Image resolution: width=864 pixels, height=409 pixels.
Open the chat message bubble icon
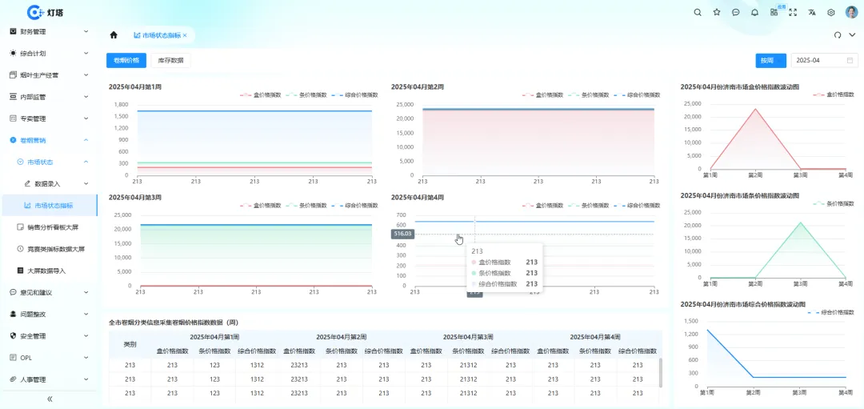coord(736,12)
